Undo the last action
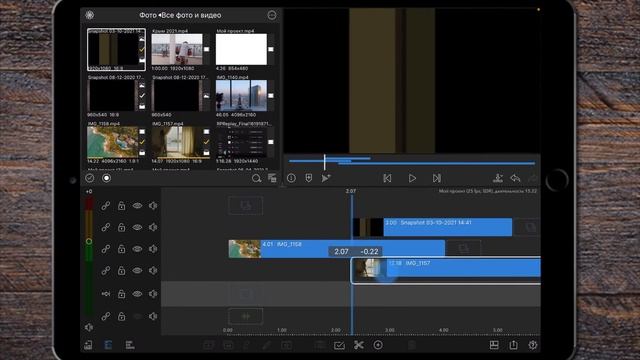The width and height of the screenshot is (640, 360). (515, 178)
